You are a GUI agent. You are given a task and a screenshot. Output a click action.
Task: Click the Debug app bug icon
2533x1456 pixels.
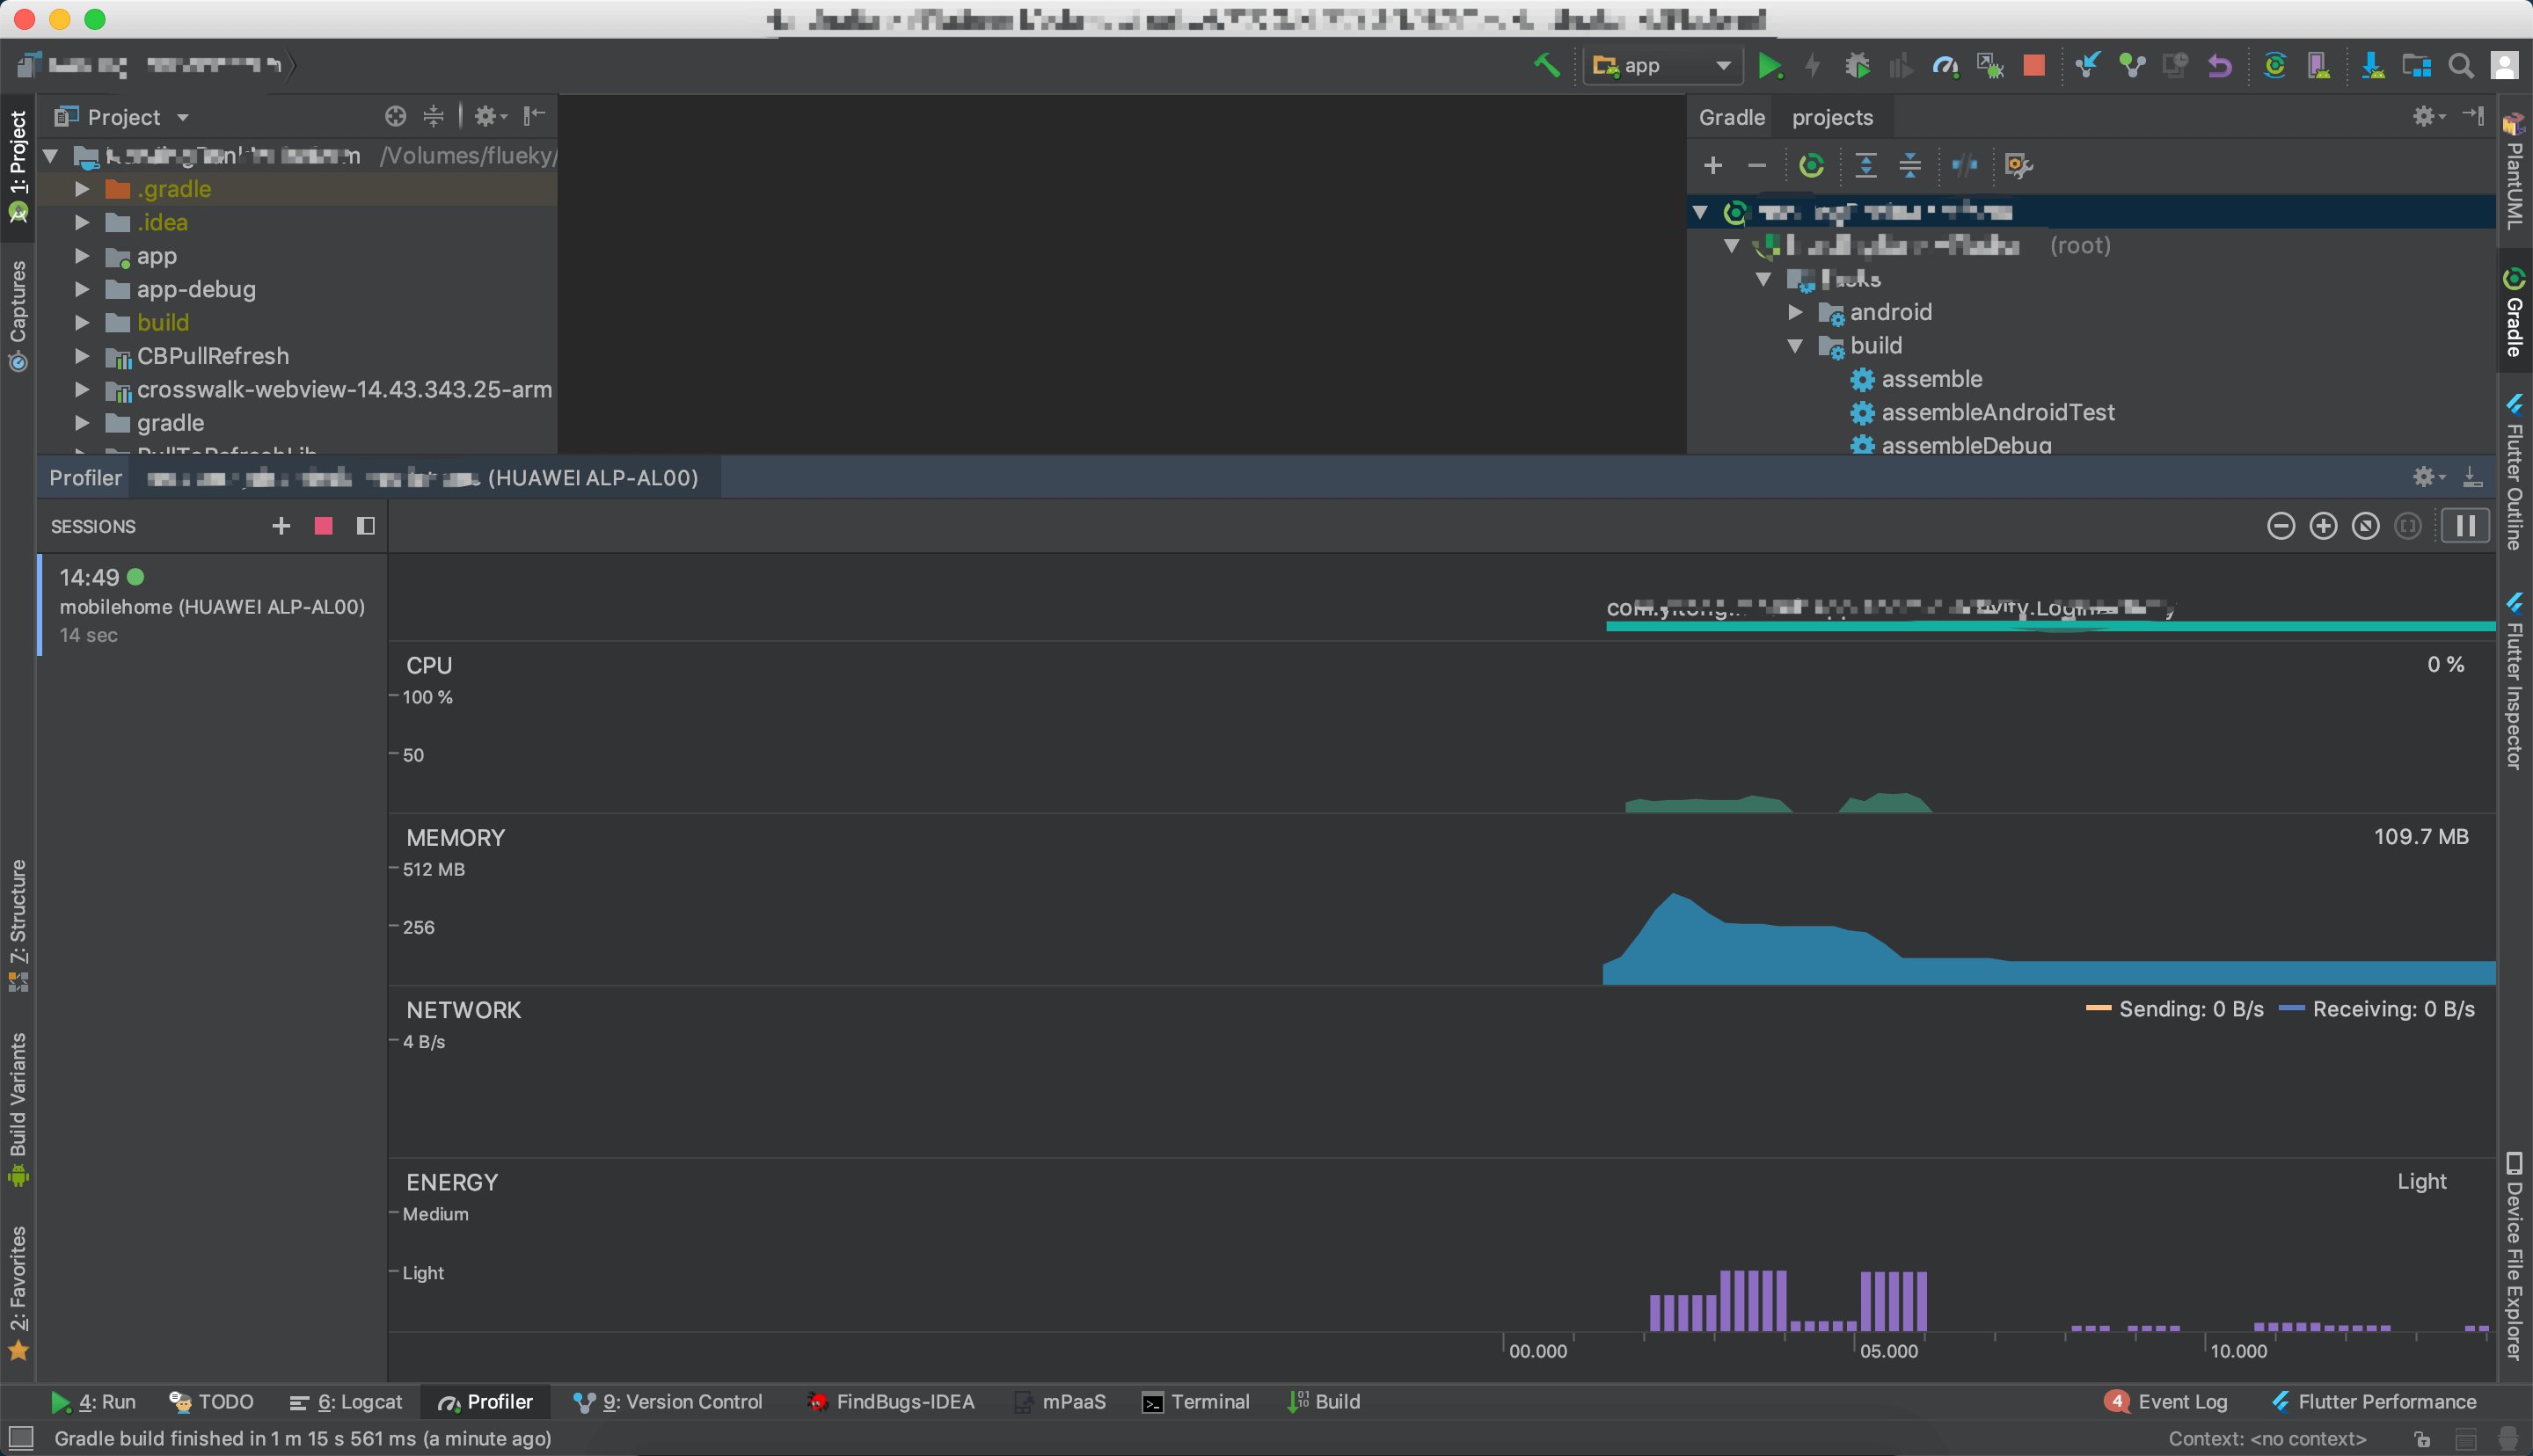pos(1857,66)
